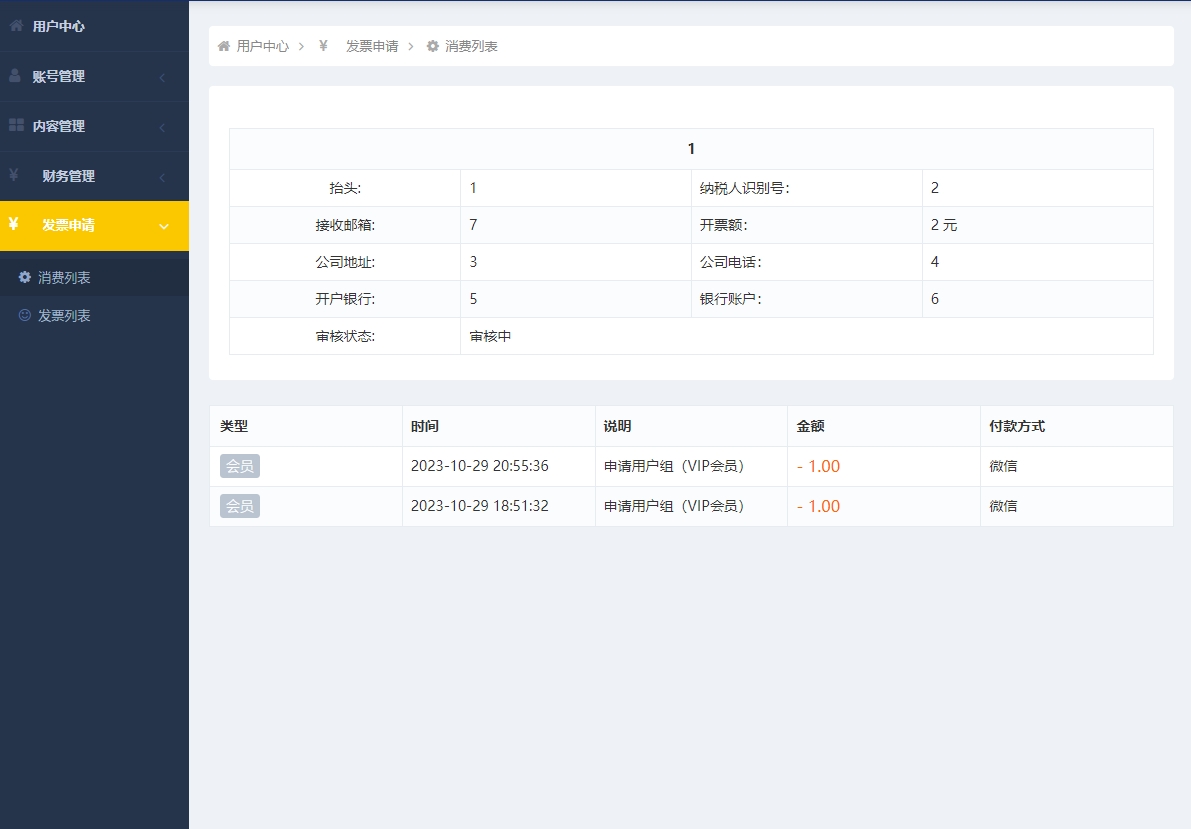1191x829 pixels.
Task: Click the 会员 tag in the first row
Action: point(240,466)
